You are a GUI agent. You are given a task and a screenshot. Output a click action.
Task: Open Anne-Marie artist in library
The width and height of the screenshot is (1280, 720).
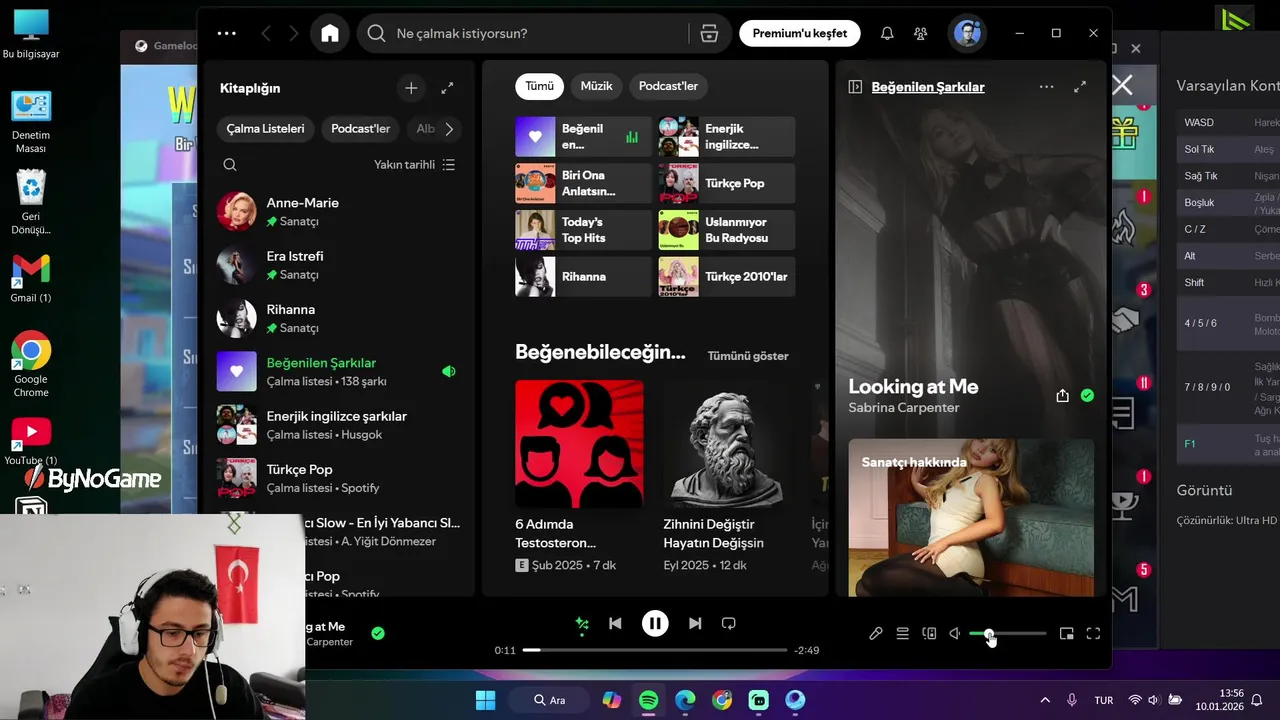pos(338,211)
